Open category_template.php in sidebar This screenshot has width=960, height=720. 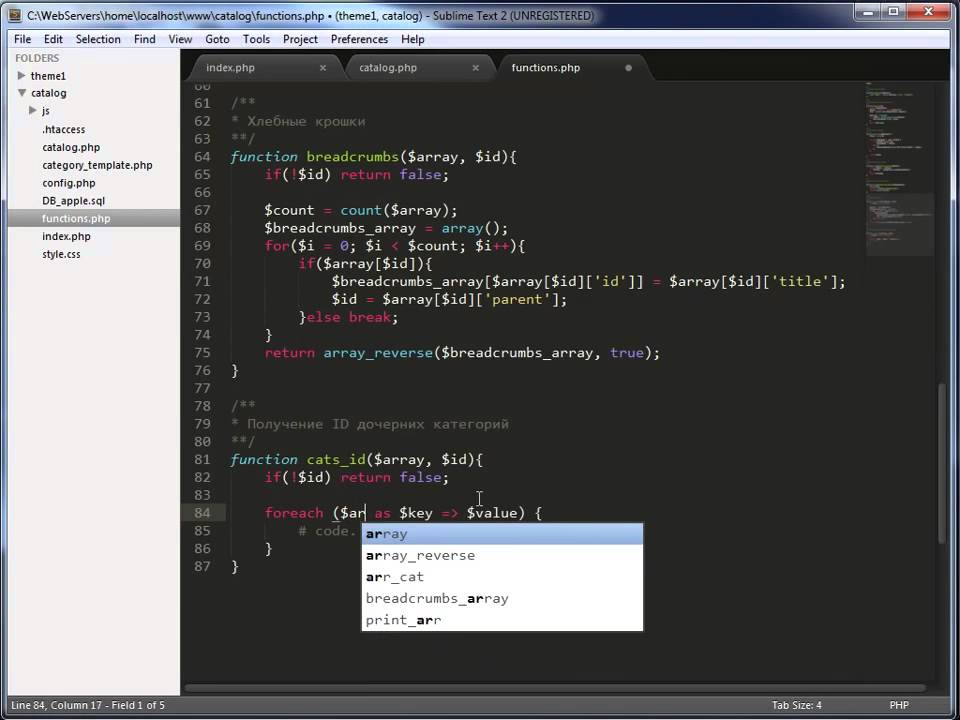pos(97,165)
